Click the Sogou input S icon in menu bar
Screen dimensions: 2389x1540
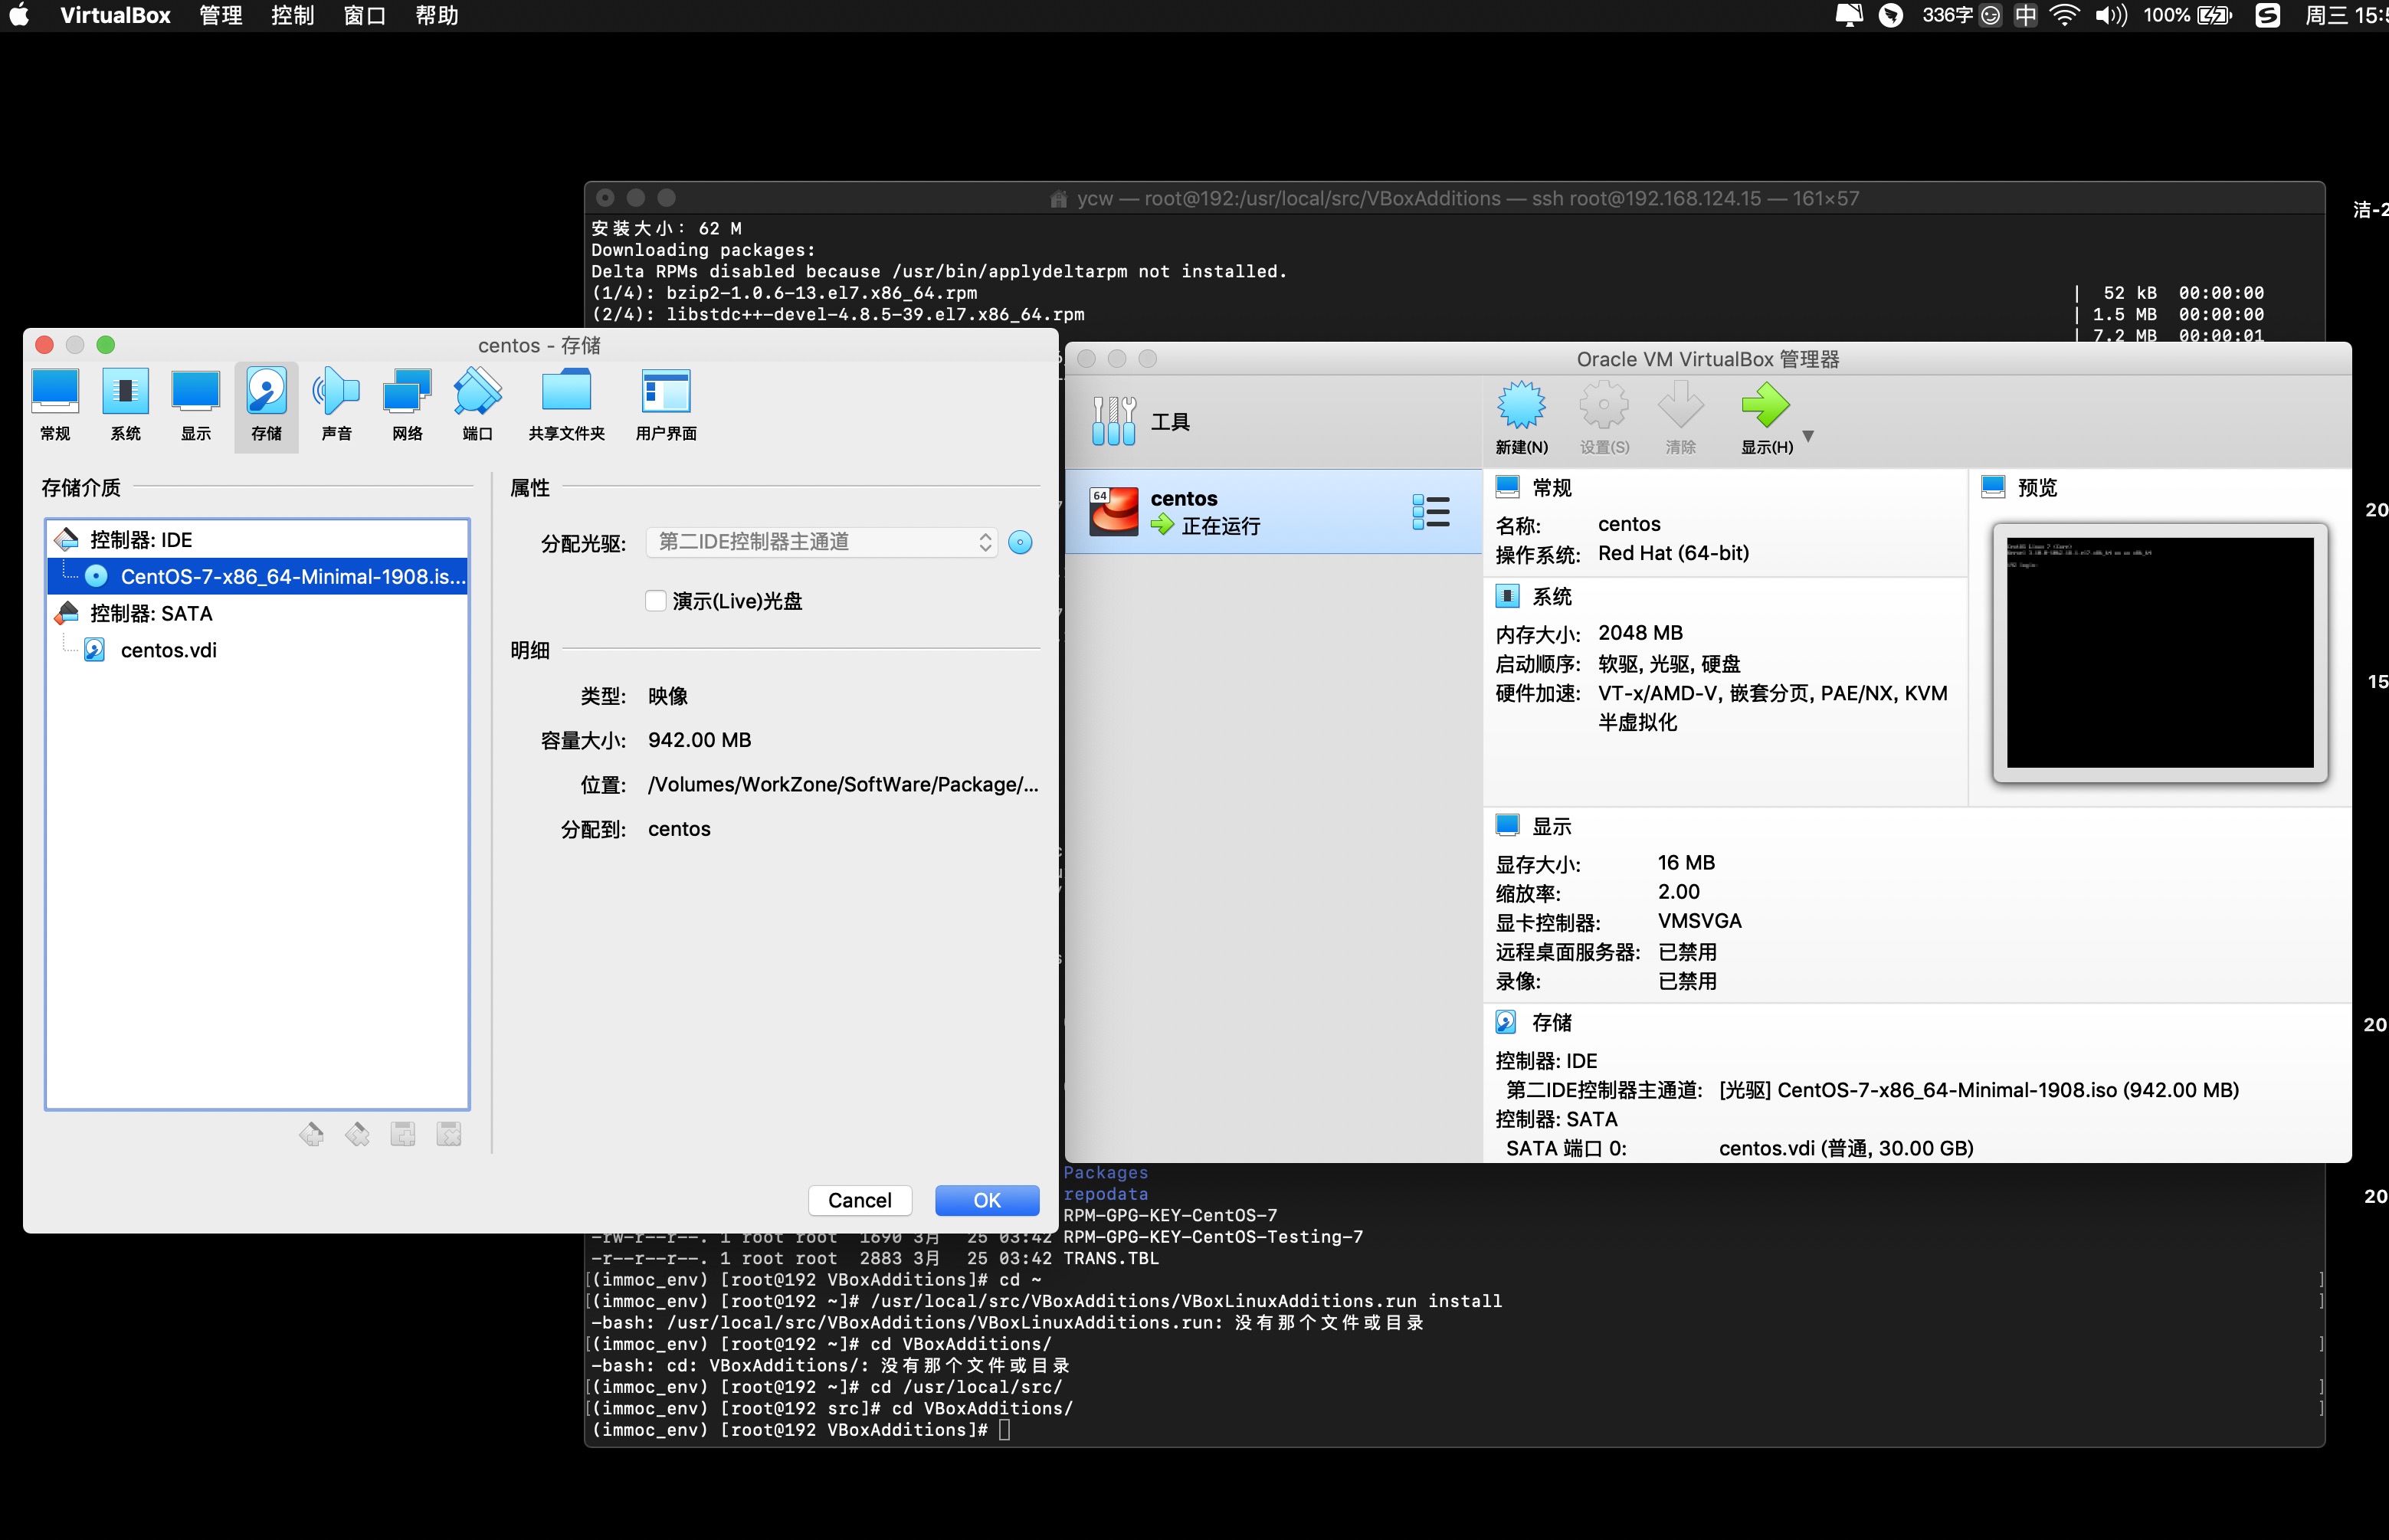point(2268,15)
